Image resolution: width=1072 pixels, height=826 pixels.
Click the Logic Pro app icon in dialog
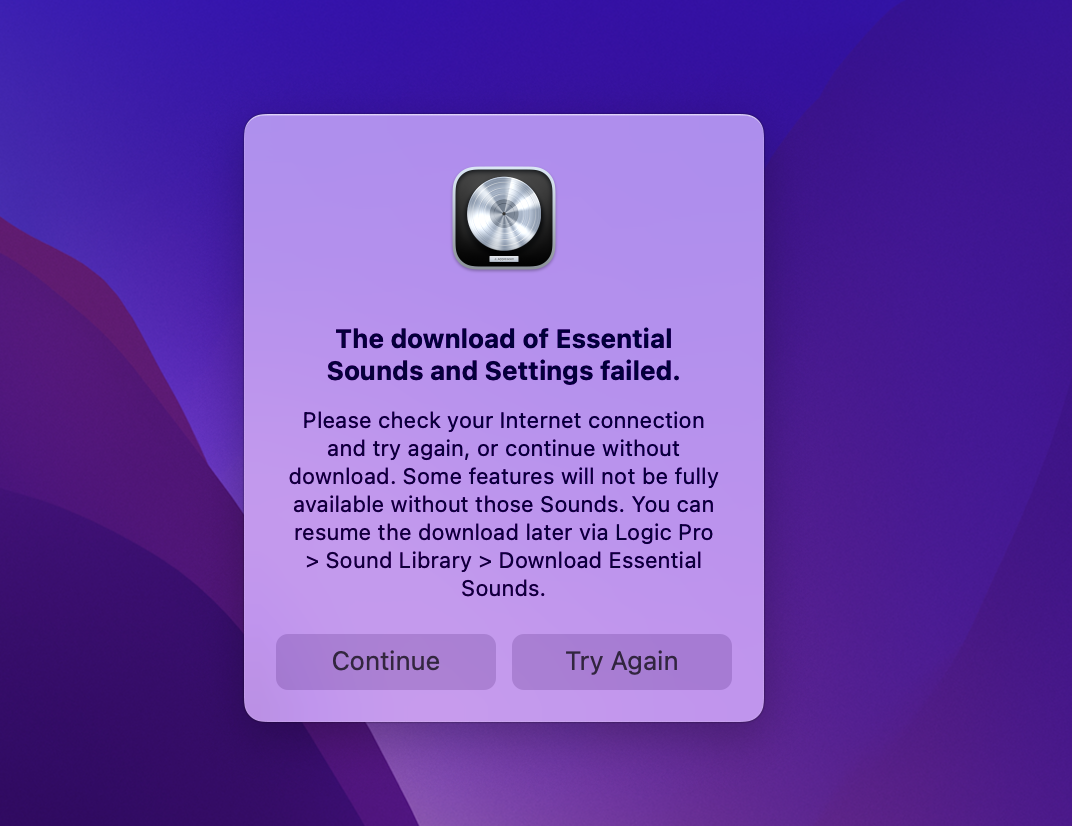[504, 217]
